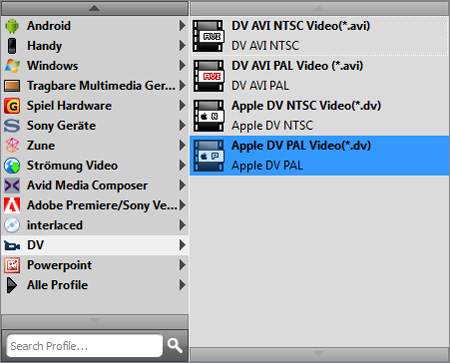
Task: Click the Alle Profile play icon
Action: point(12,285)
